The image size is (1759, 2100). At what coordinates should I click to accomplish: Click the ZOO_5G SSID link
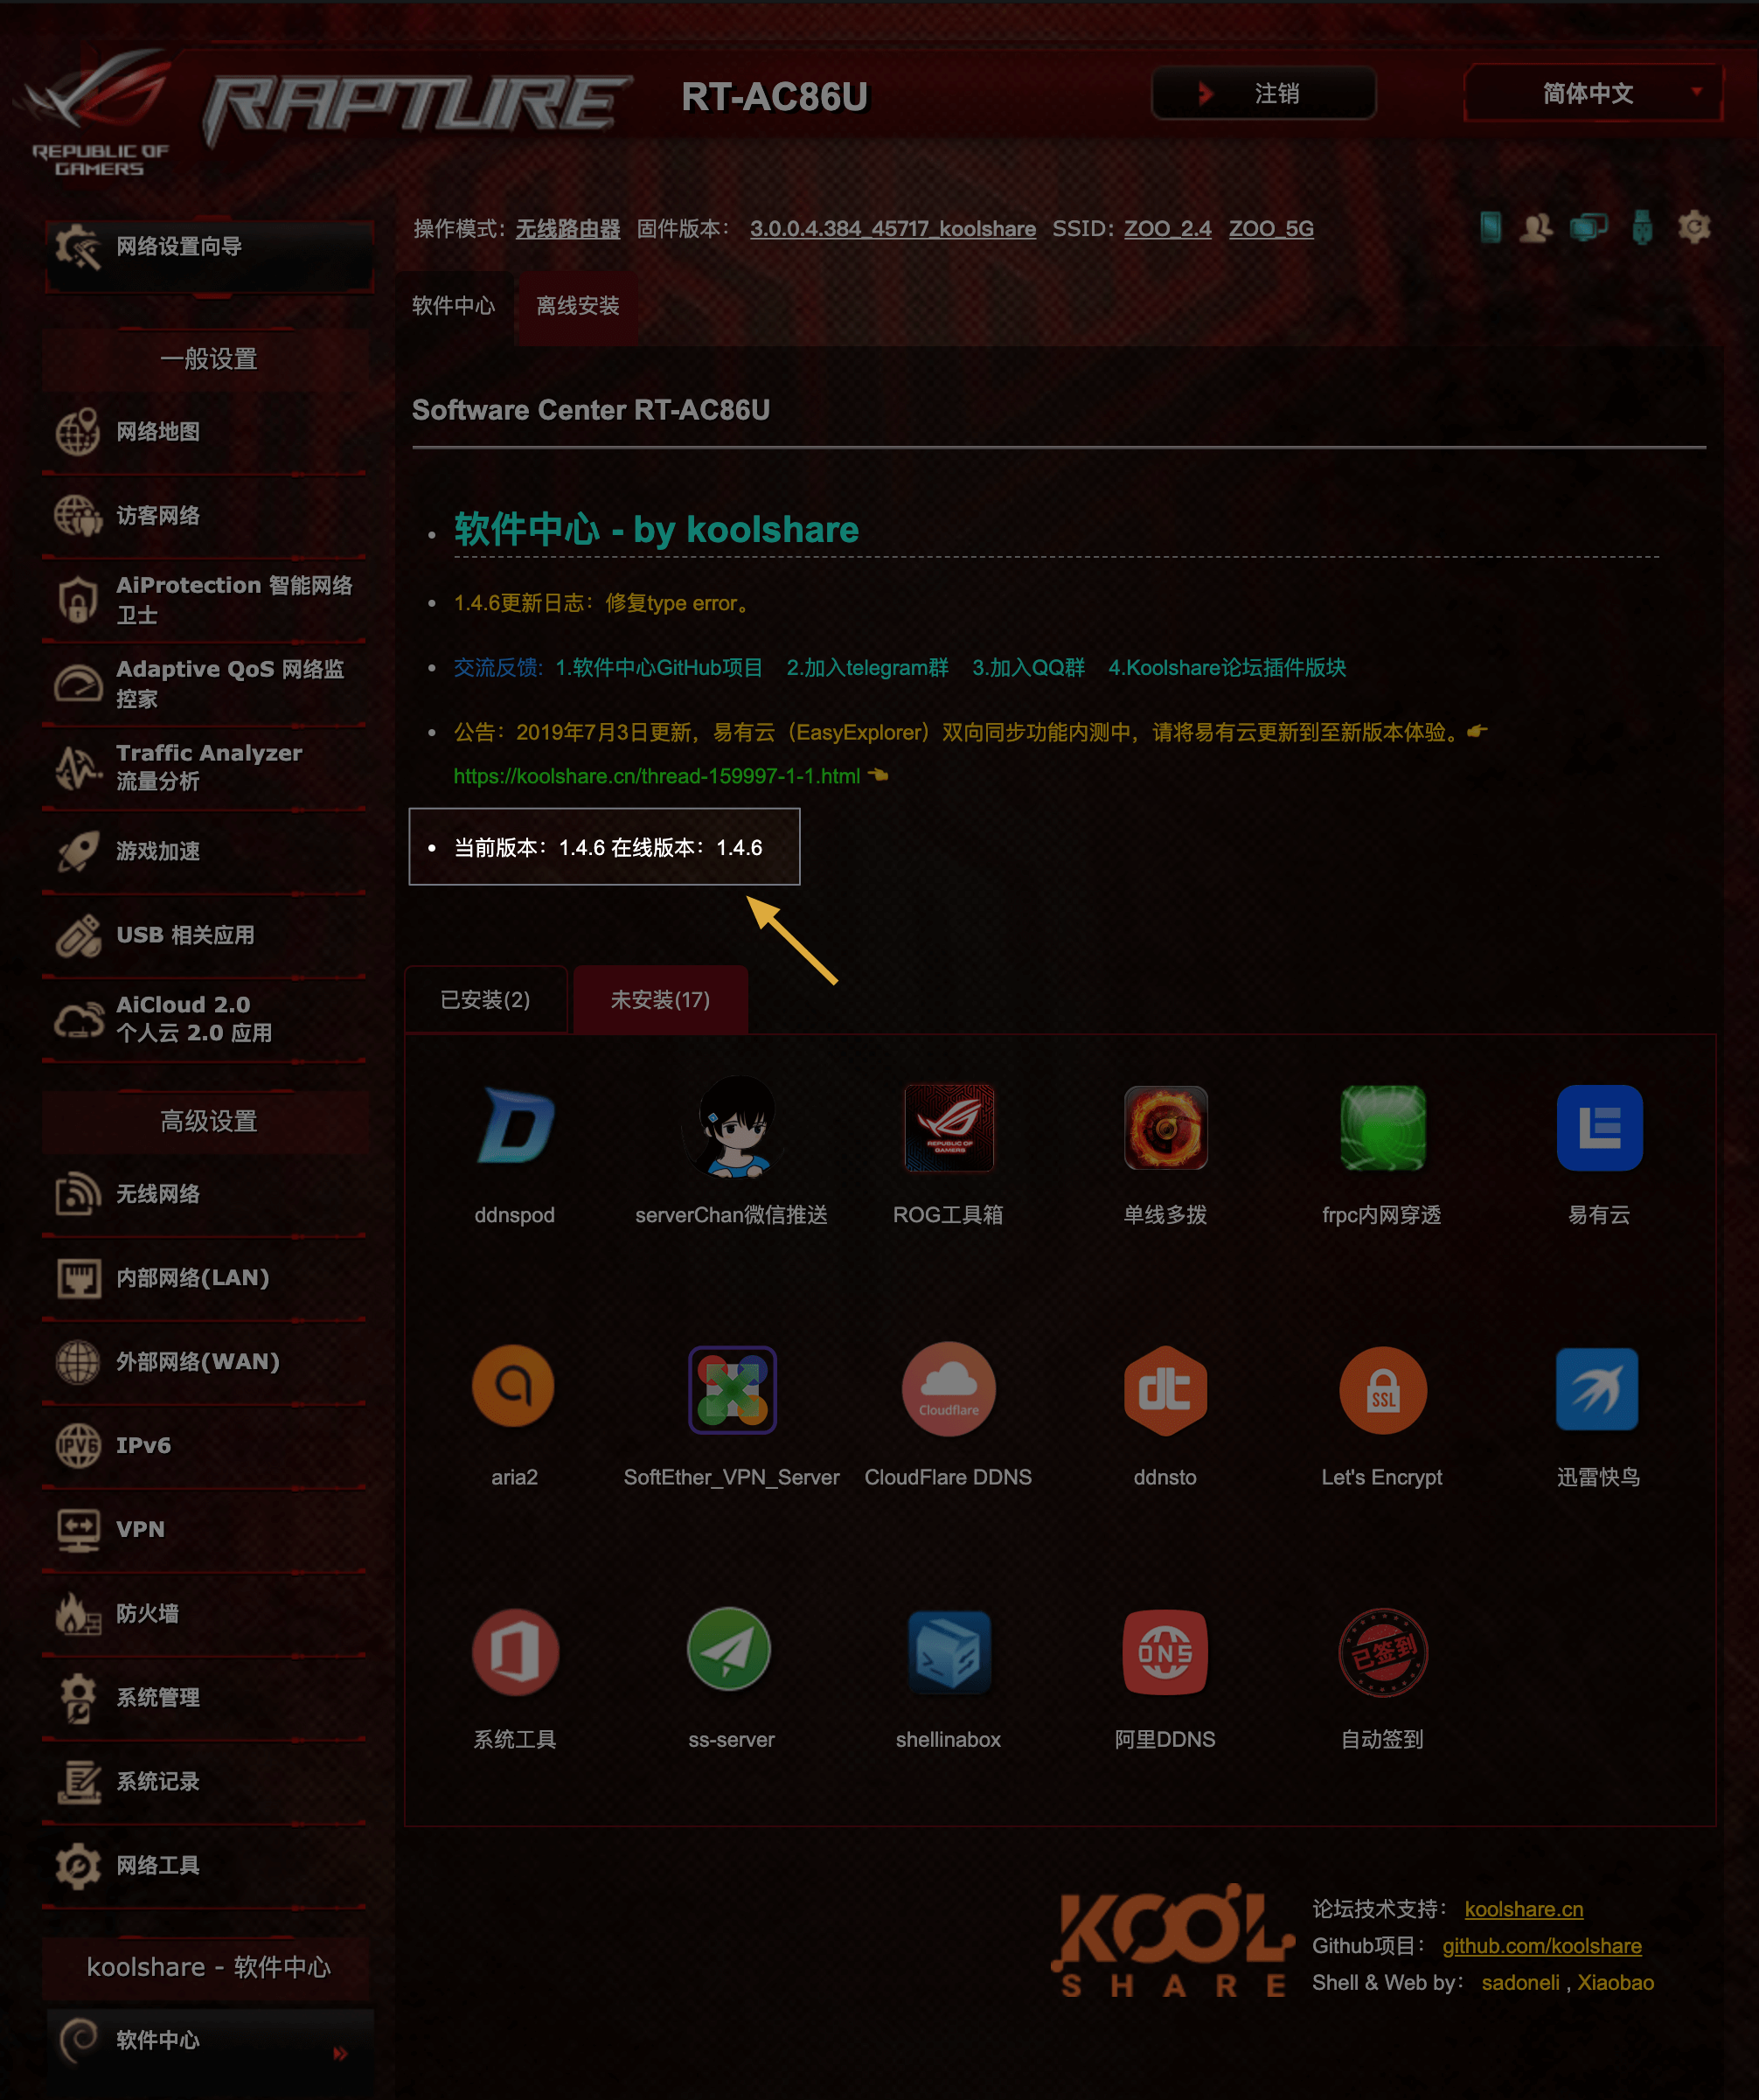pyautogui.click(x=1271, y=229)
